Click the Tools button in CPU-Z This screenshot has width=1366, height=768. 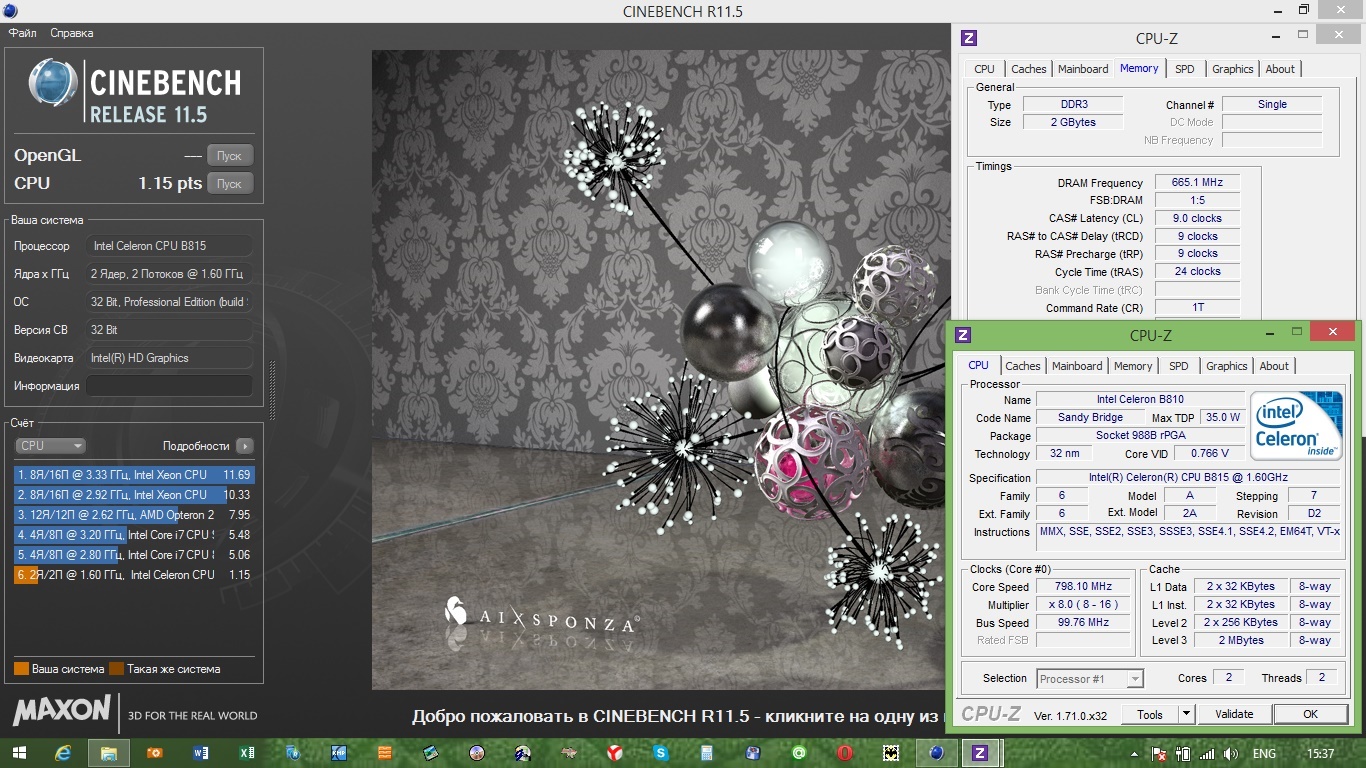1150,714
